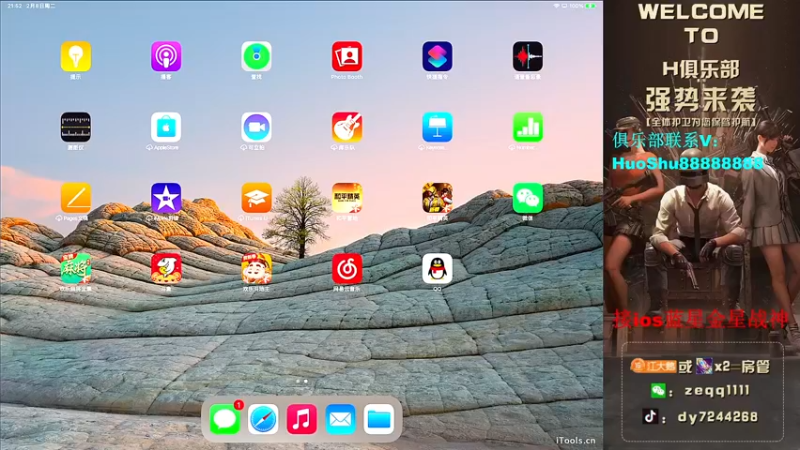Open the Files folder in the dock
This screenshot has width=800, height=450.
click(379, 419)
